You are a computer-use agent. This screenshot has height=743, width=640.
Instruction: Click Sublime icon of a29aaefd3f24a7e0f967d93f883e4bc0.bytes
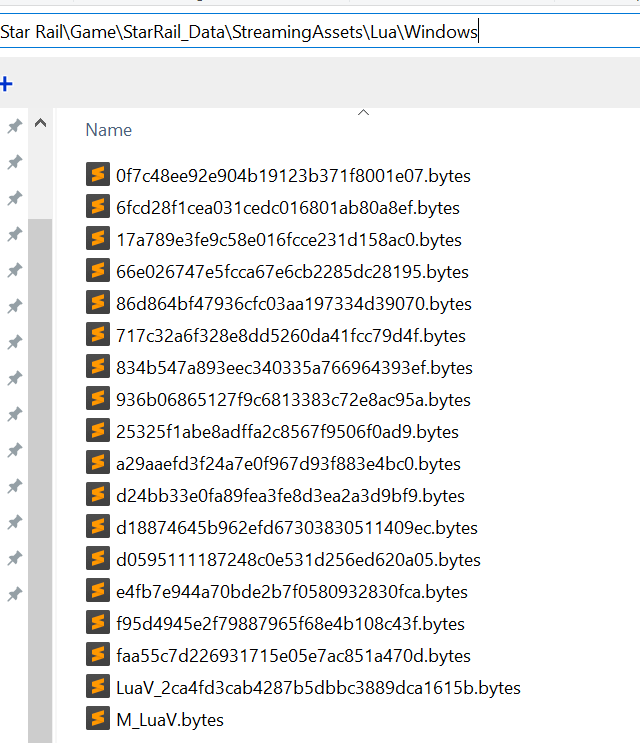click(x=98, y=462)
